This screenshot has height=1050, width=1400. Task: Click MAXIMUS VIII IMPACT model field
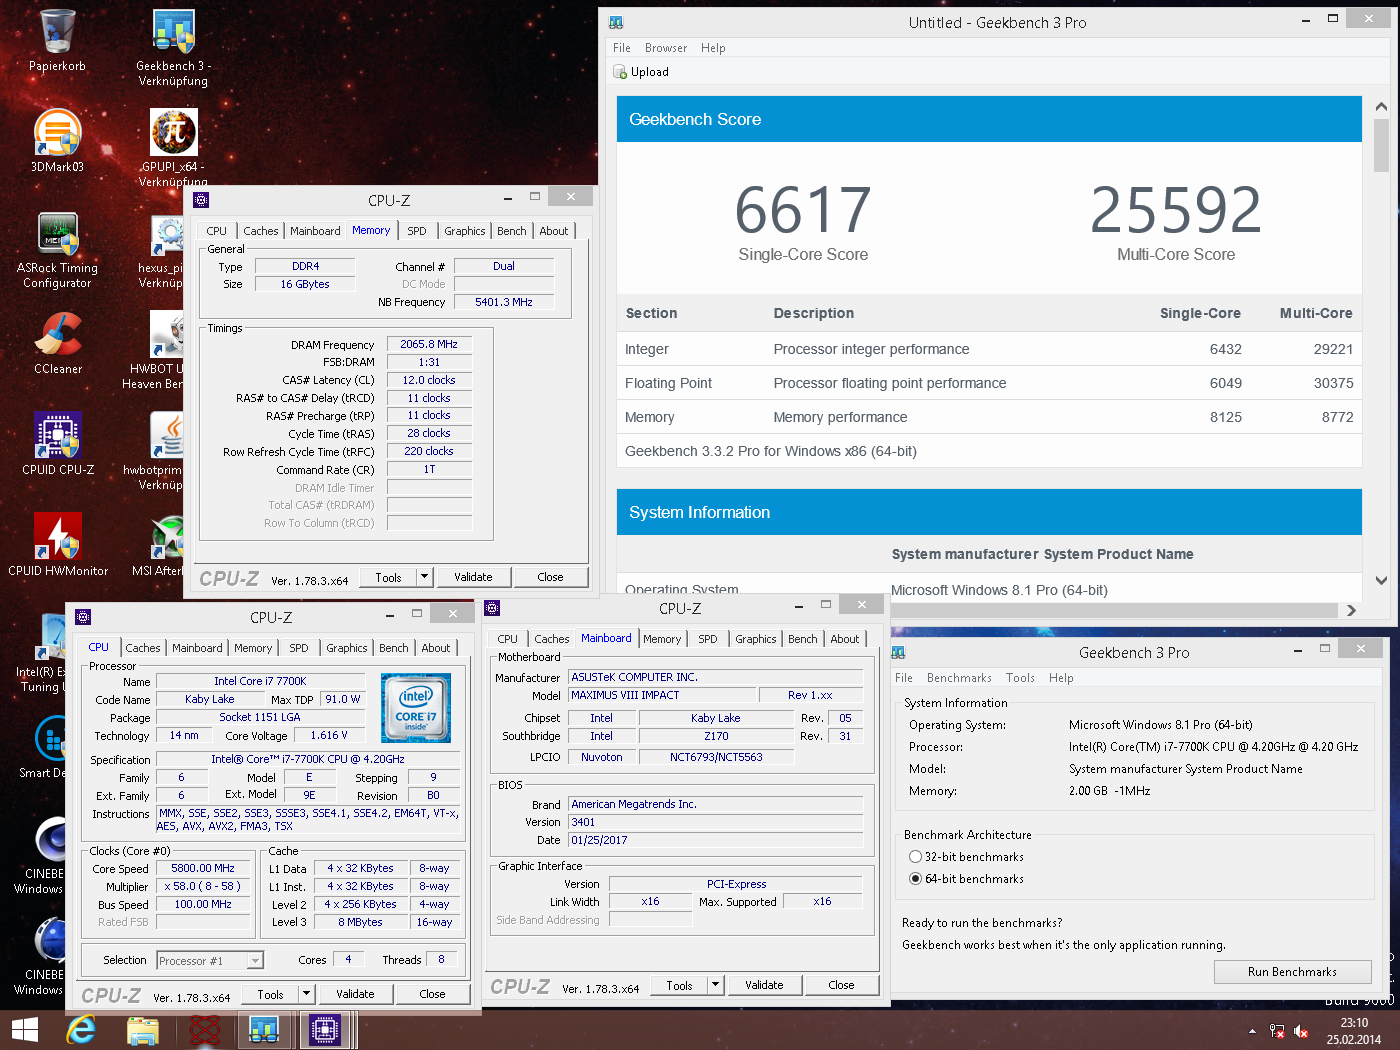tap(661, 695)
